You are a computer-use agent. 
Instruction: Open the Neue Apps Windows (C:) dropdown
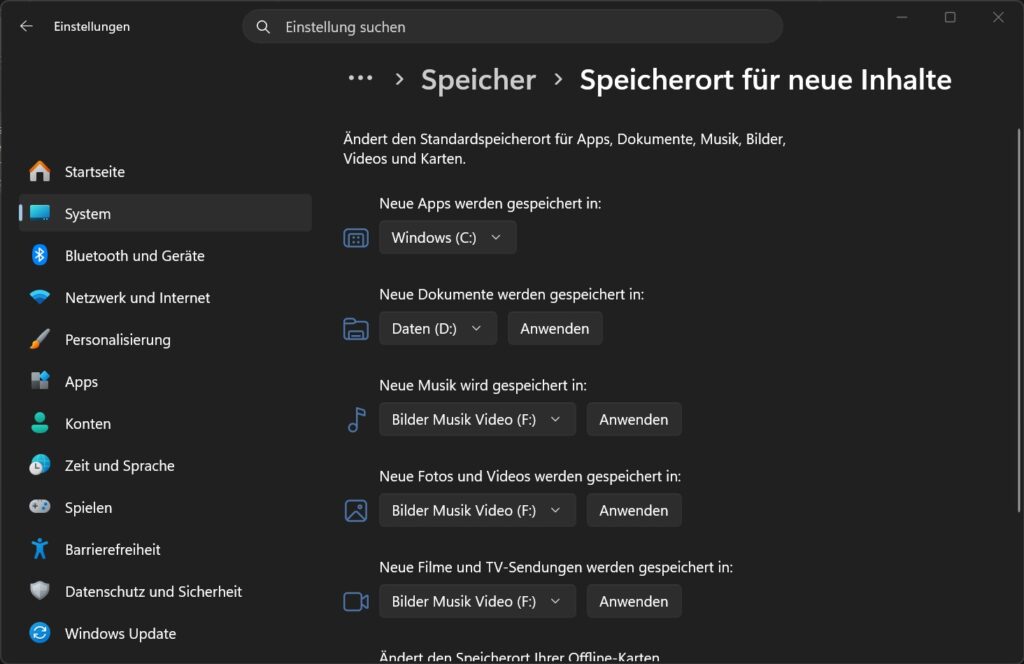pyautogui.click(x=447, y=238)
